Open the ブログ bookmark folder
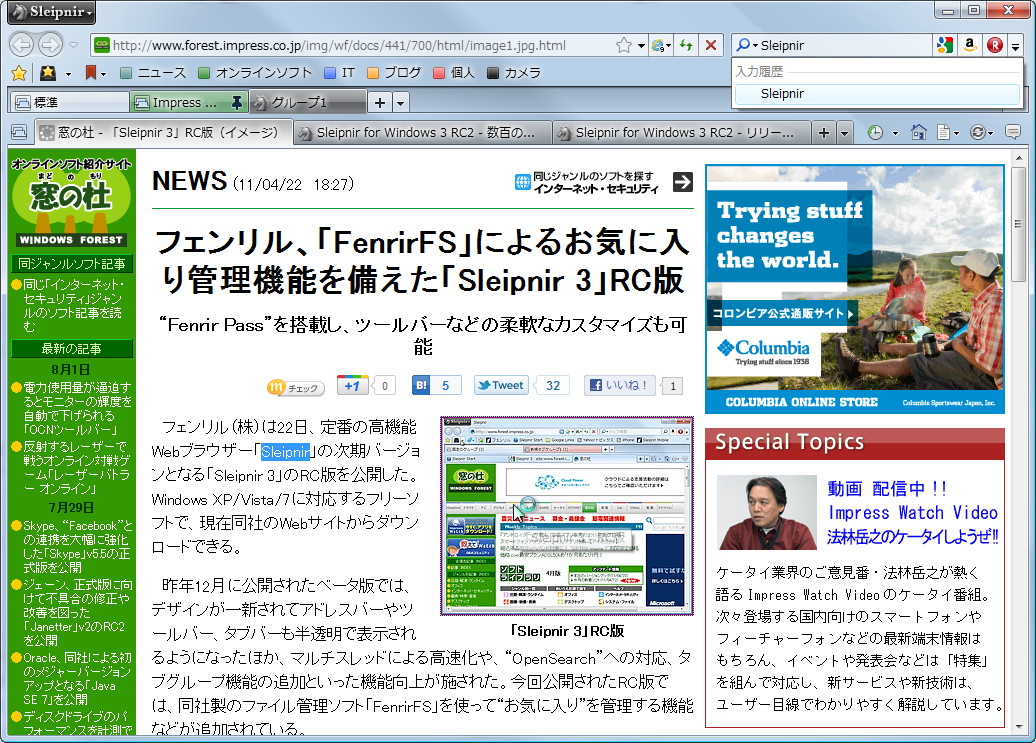 (x=394, y=73)
